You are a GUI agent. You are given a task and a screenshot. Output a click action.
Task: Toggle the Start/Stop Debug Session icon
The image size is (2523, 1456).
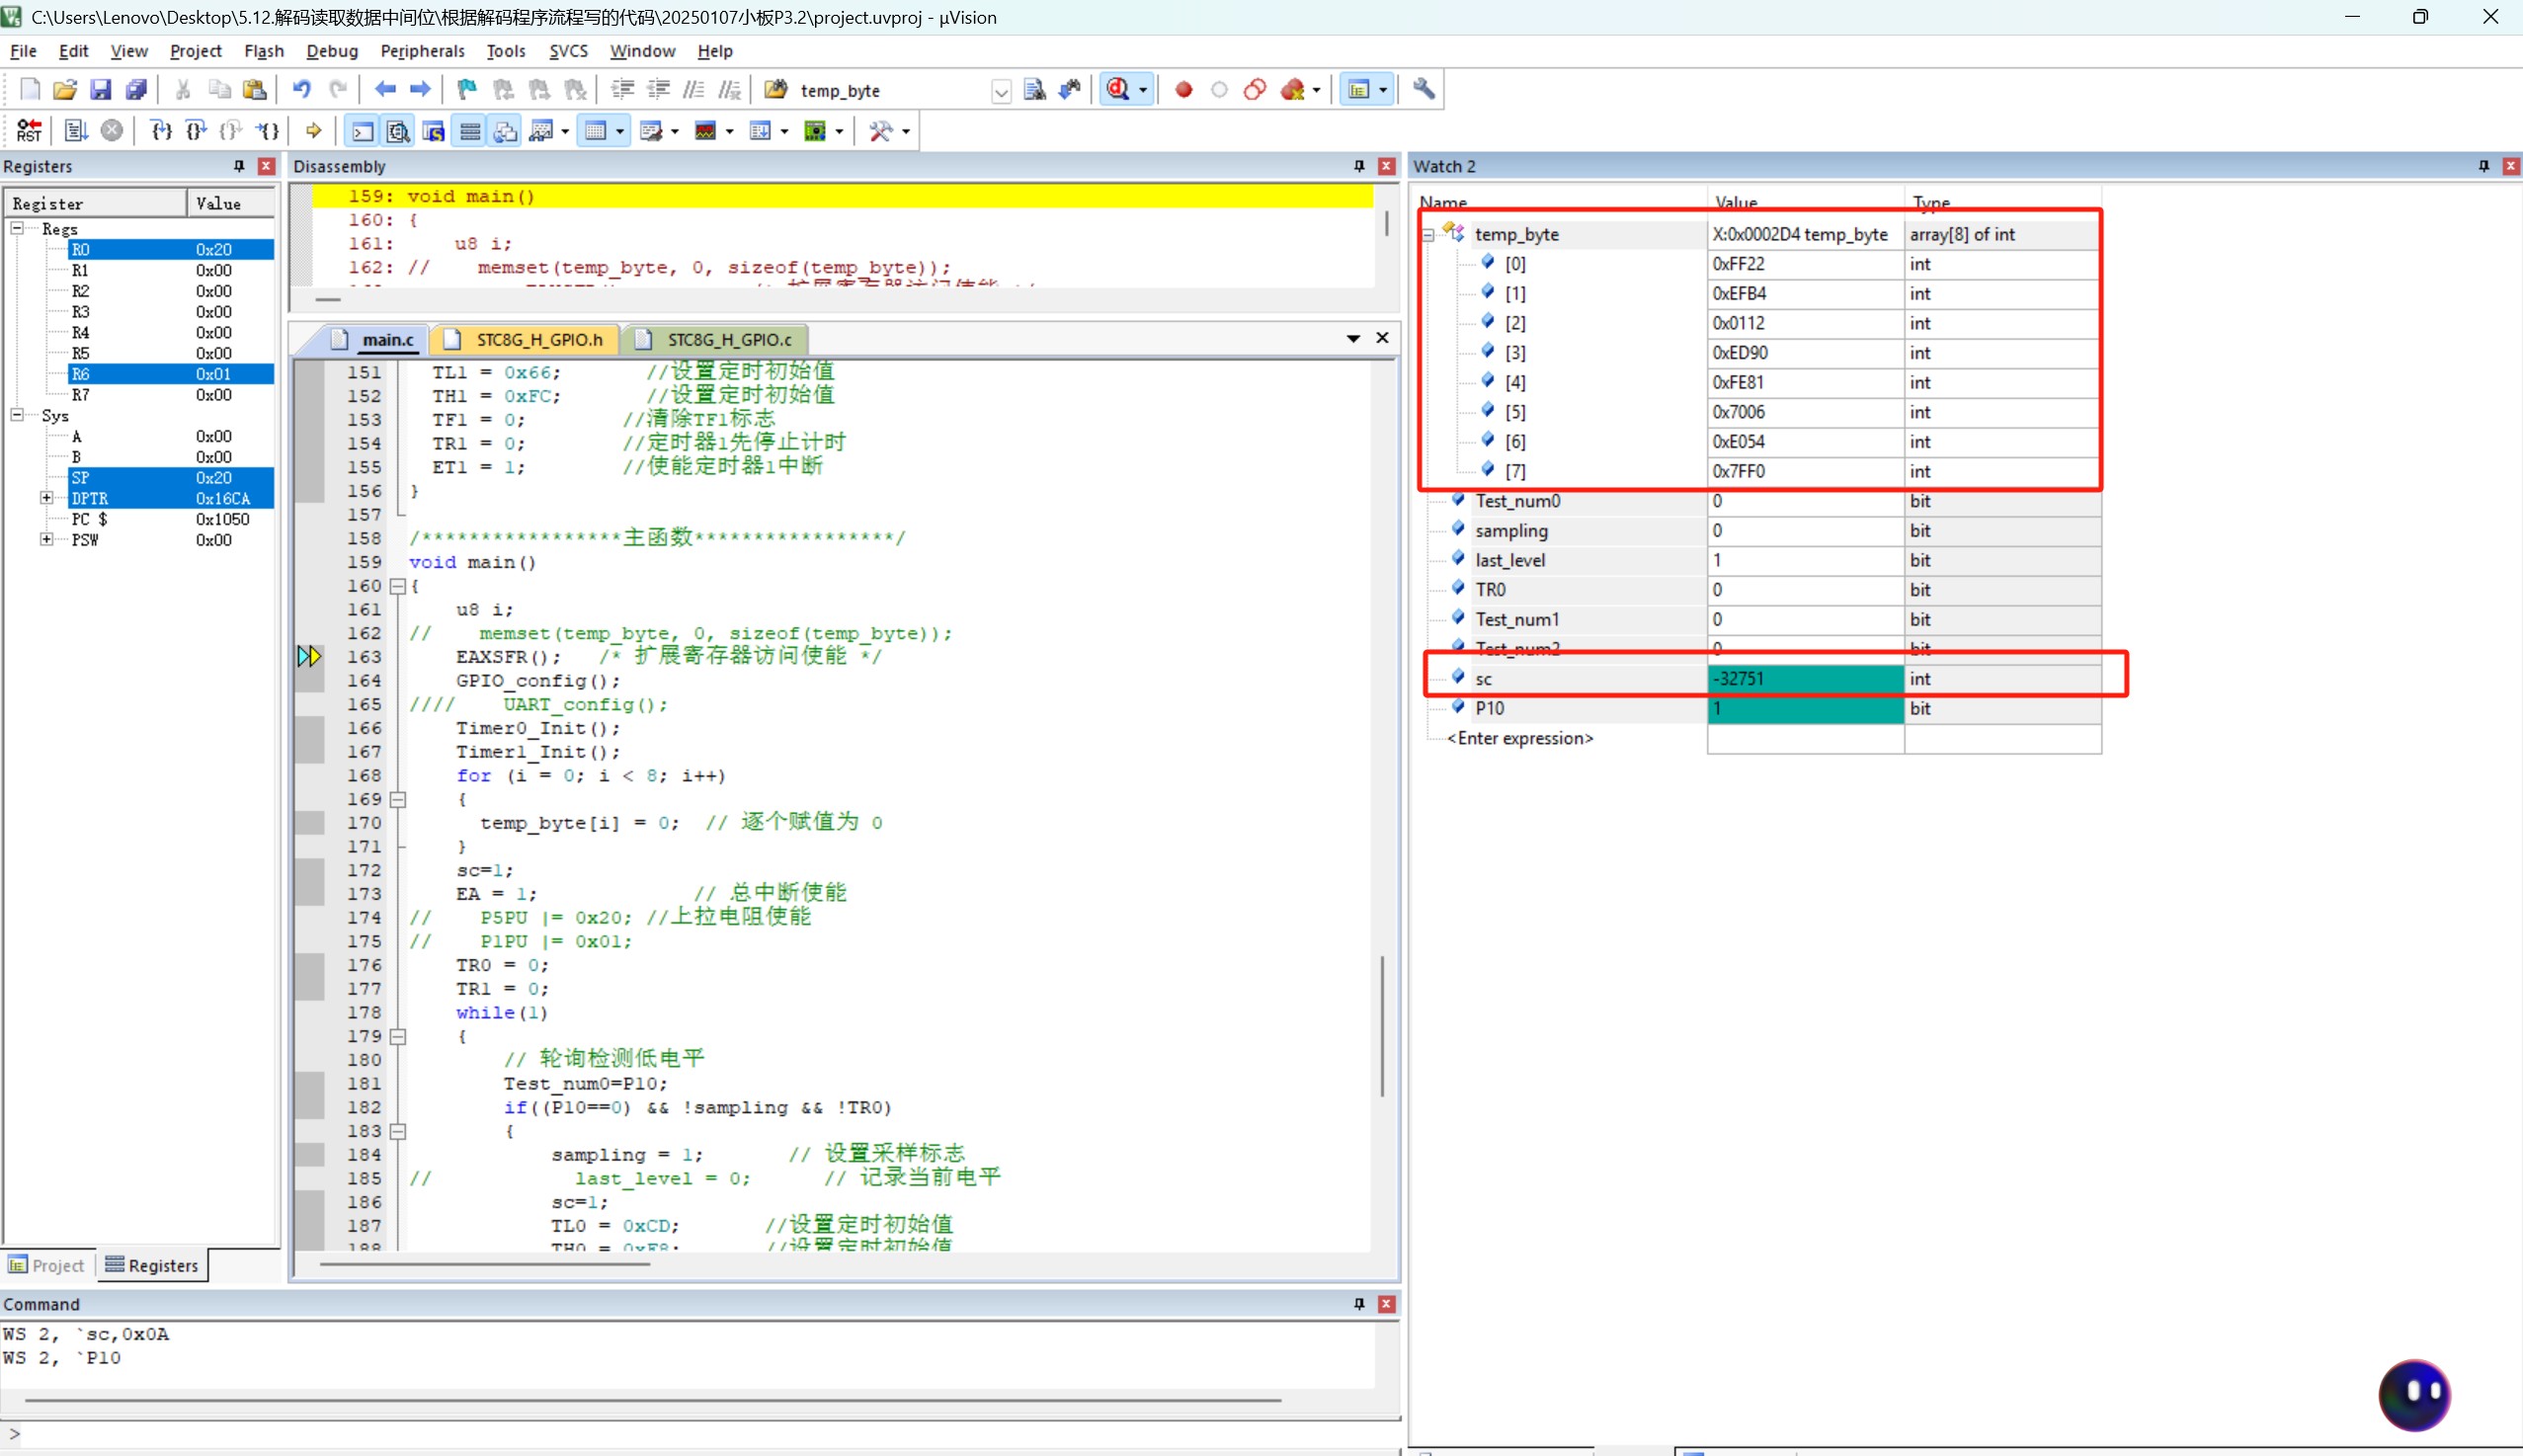[x=1118, y=90]
